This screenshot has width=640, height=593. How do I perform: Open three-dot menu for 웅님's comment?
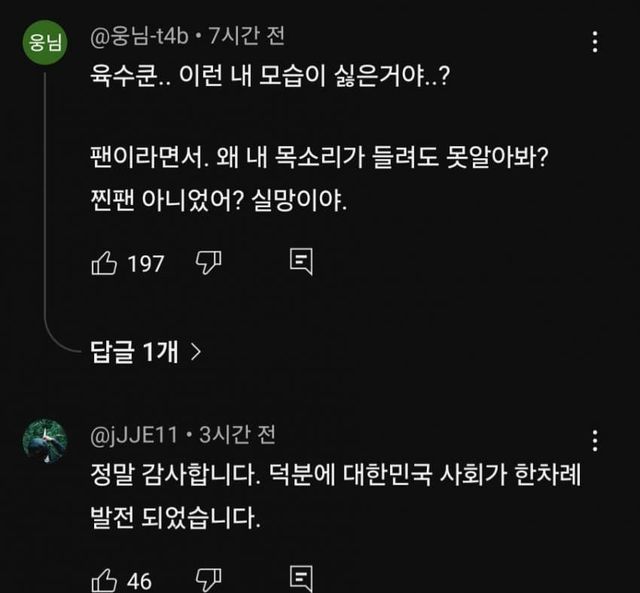coord(596,42)
